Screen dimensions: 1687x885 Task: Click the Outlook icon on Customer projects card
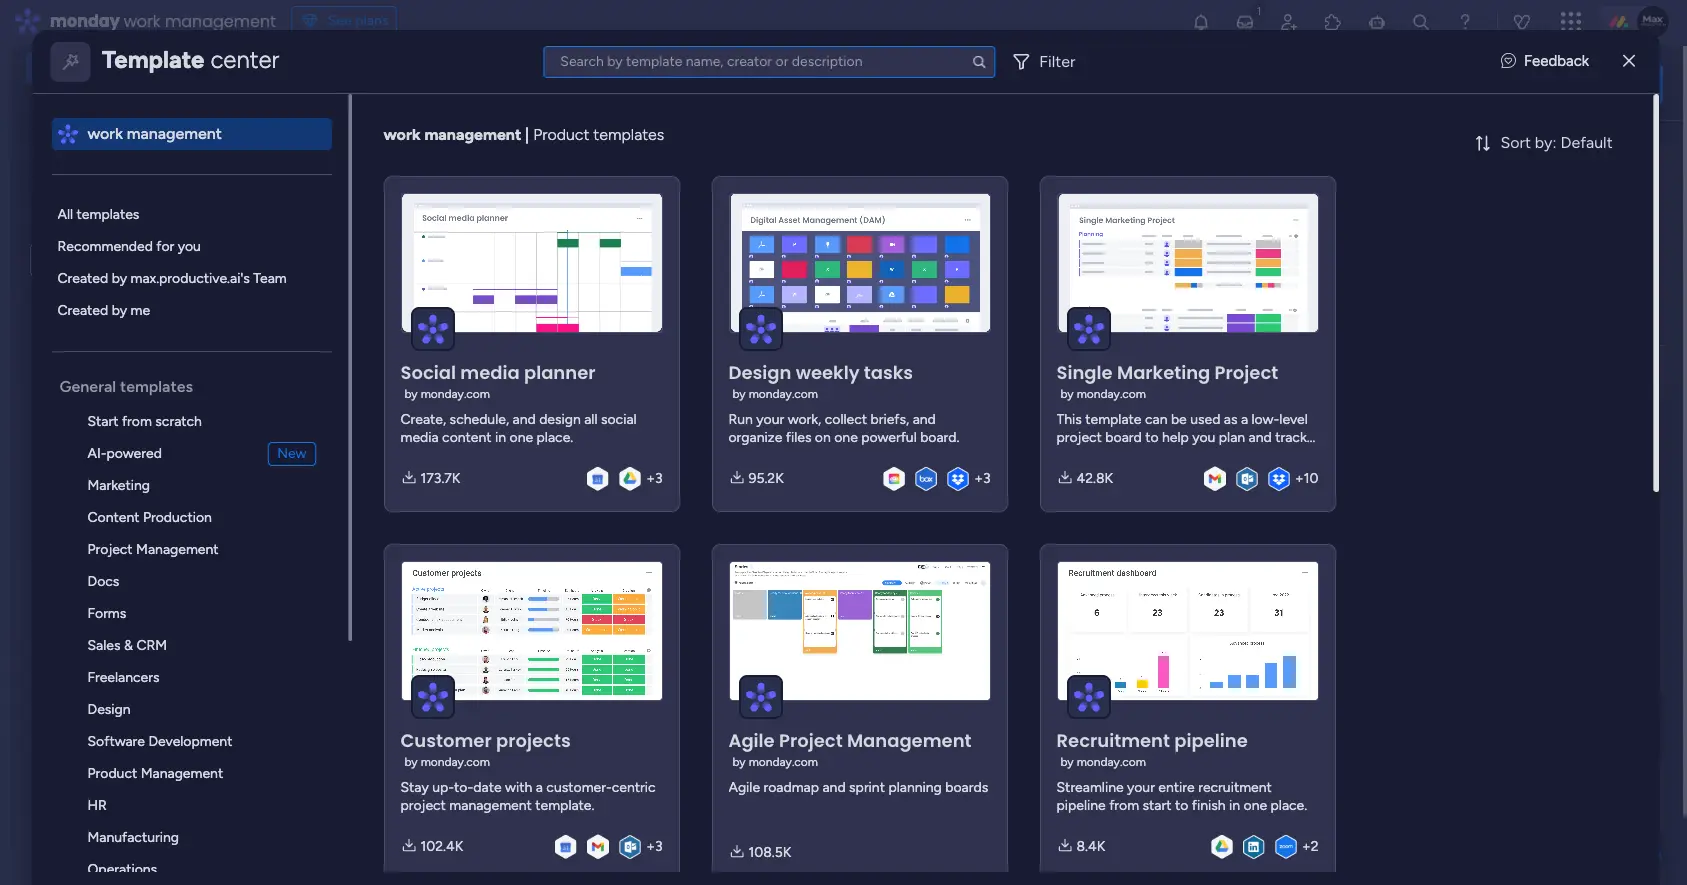(630, 846)
